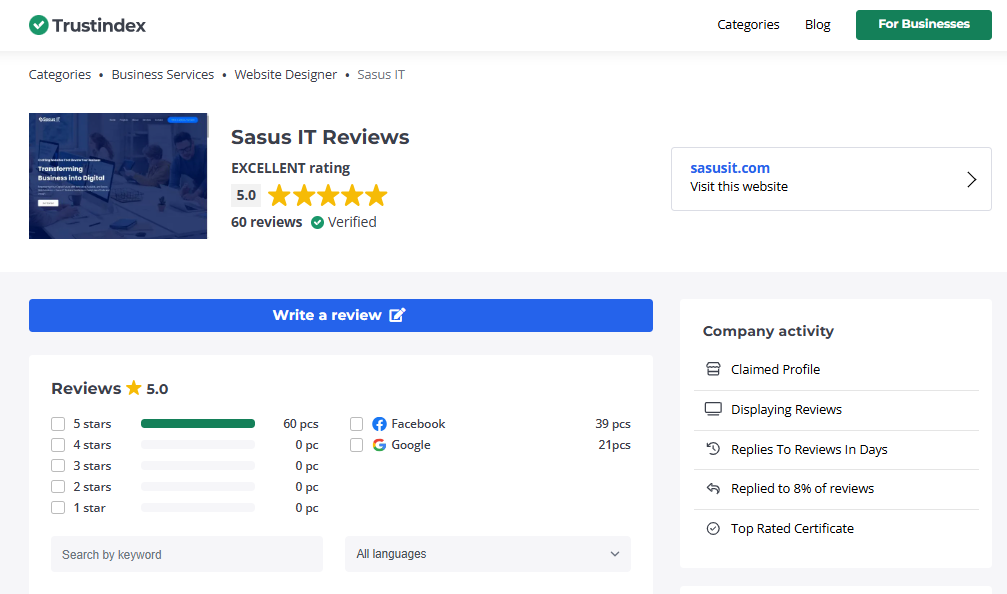Open the Website Designer breadcrumb link
The image size is (1007, 594).
286,75
